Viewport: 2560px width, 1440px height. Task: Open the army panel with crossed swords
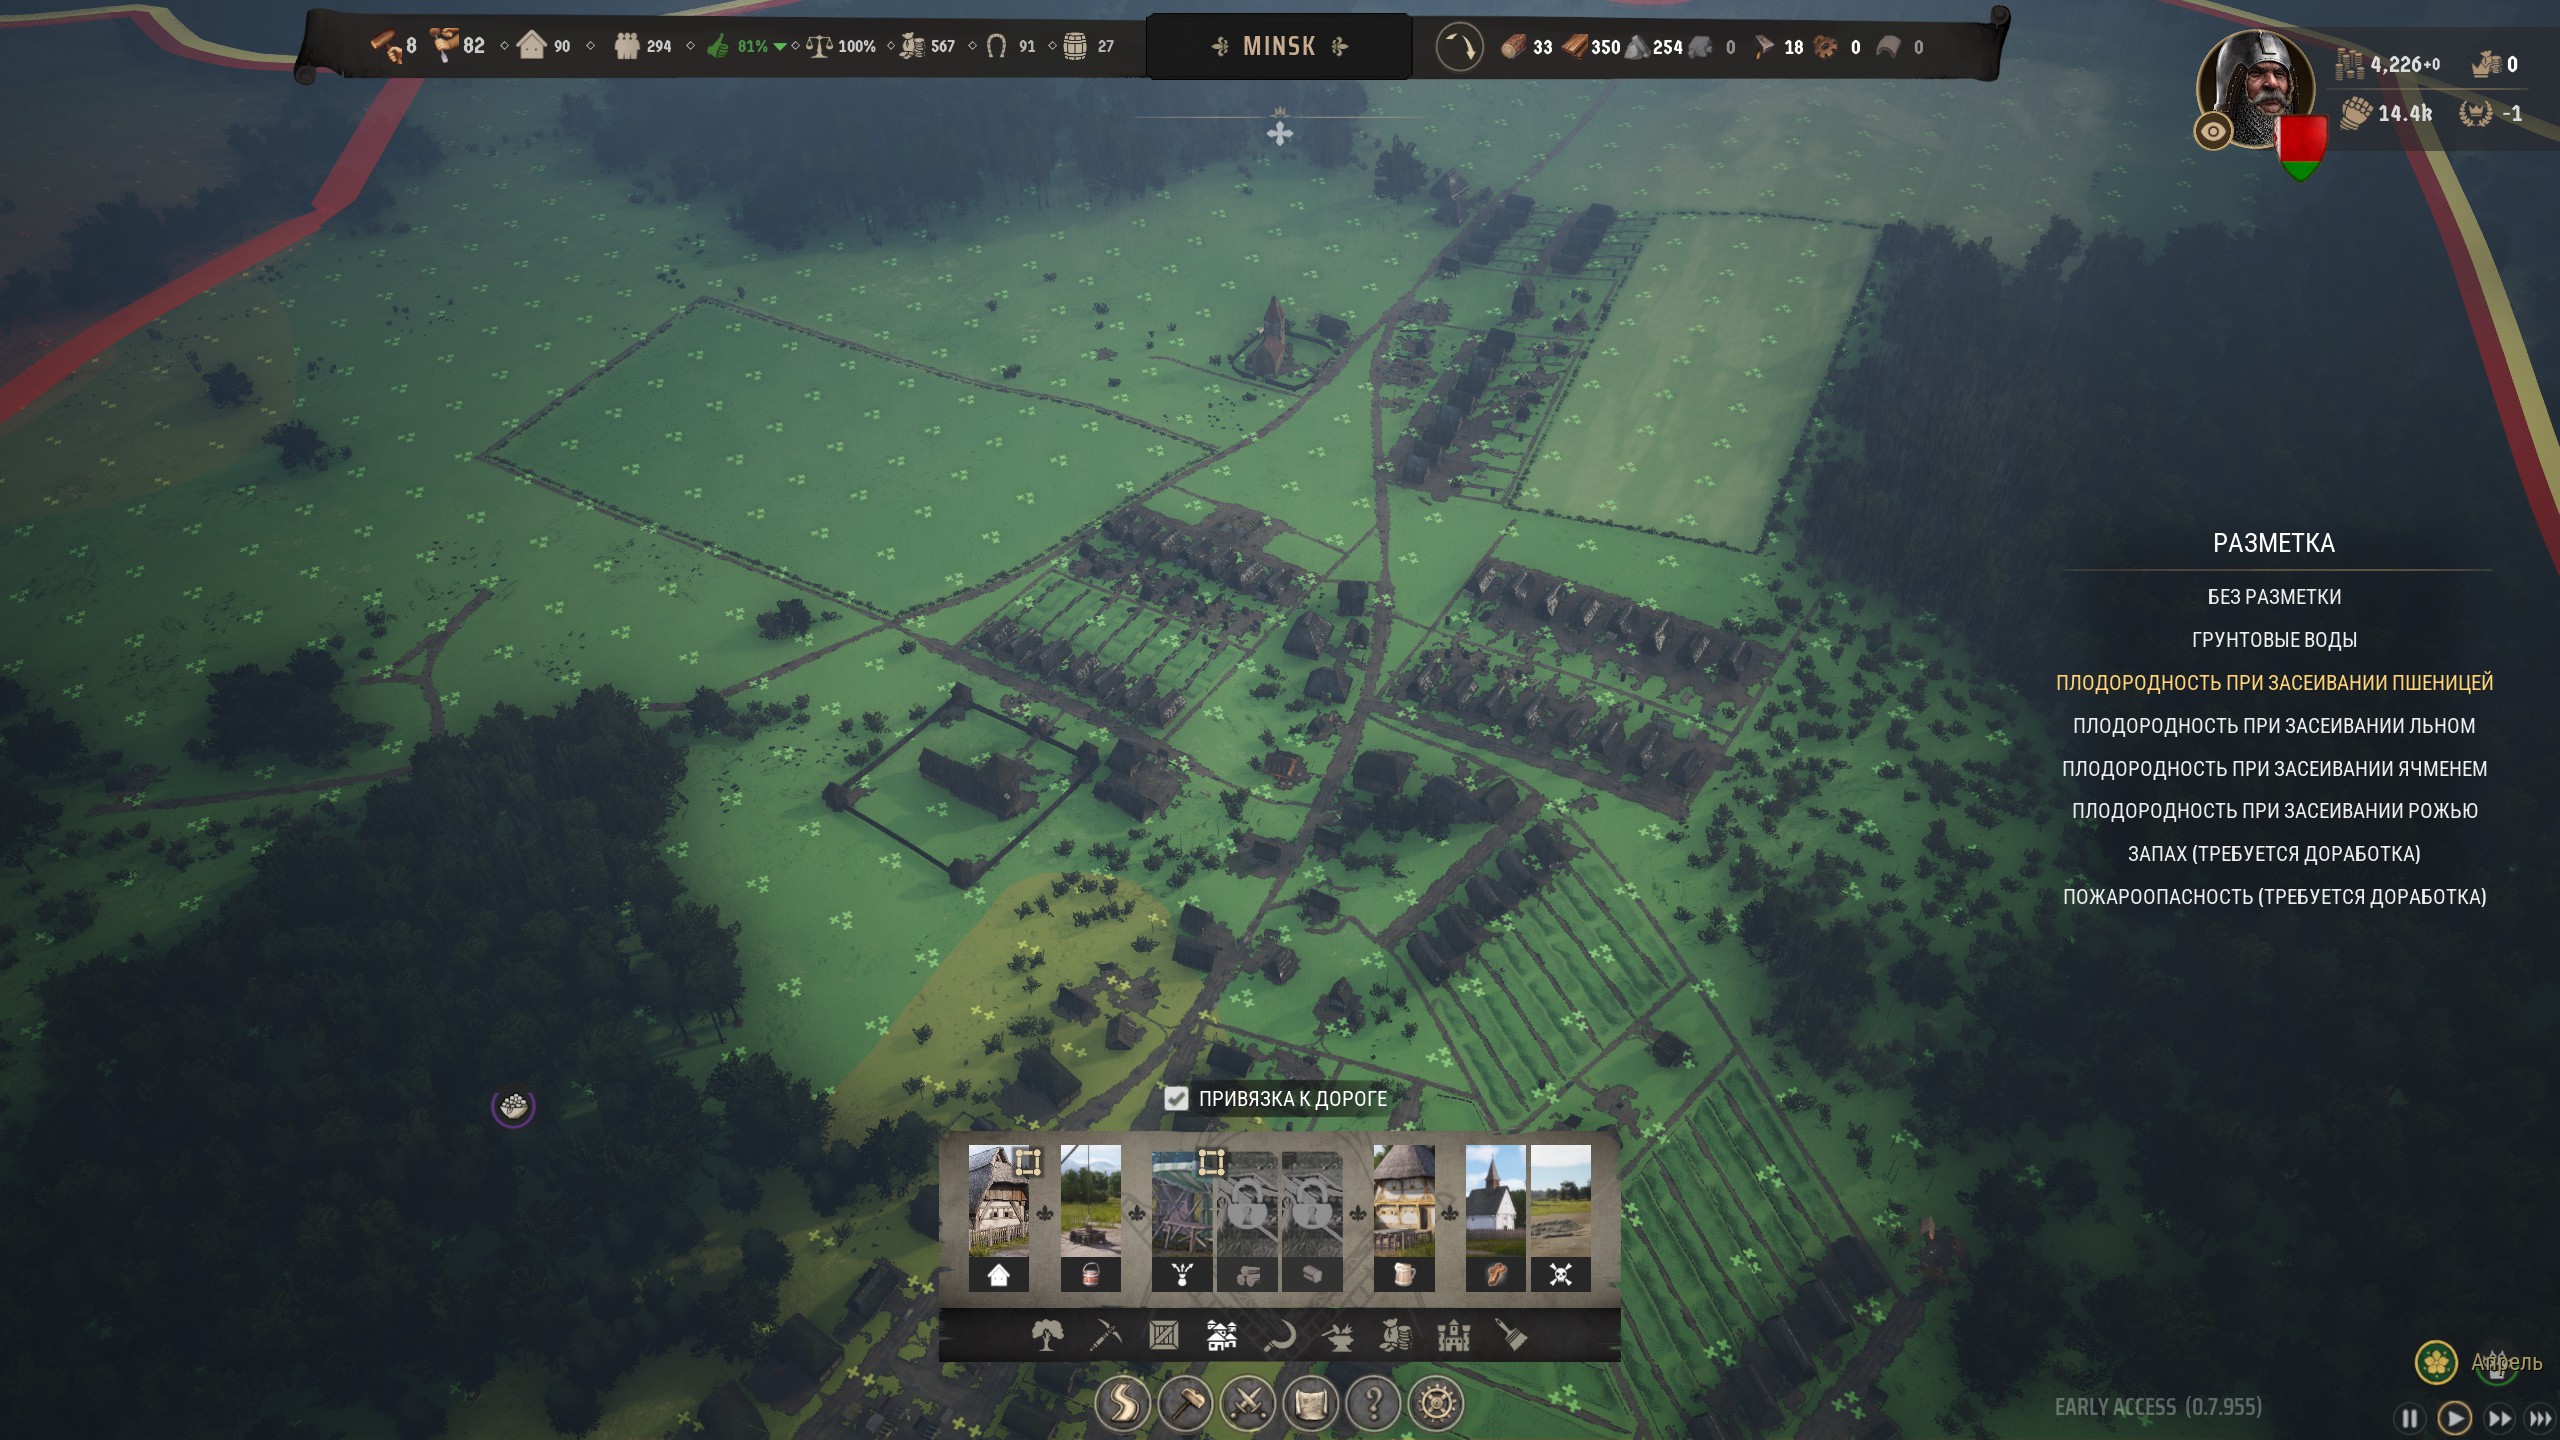[1248, 1404]
